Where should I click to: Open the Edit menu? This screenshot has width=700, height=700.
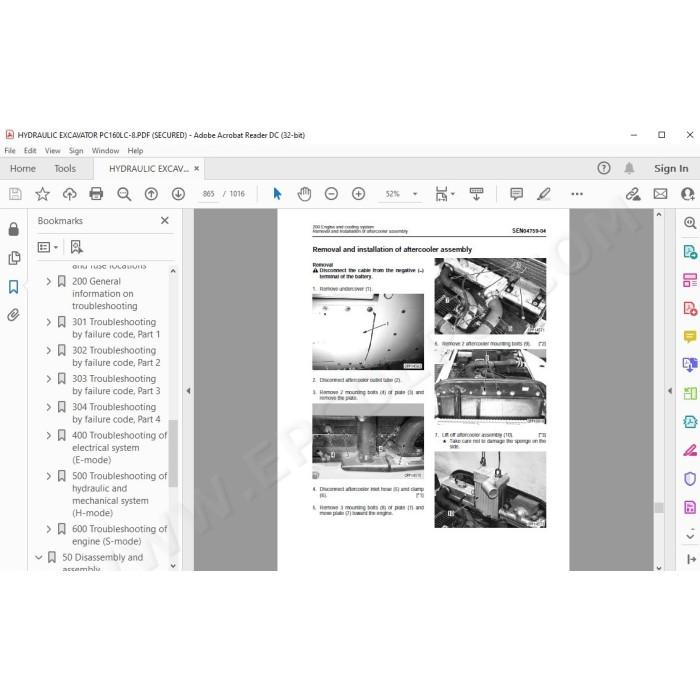coord(30,151)
